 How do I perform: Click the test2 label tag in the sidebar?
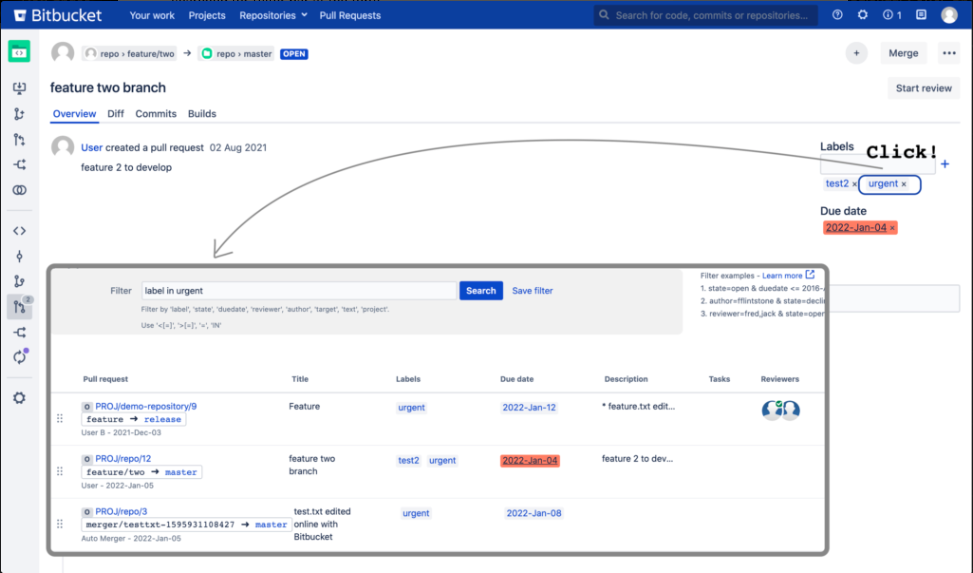point(836,184)
